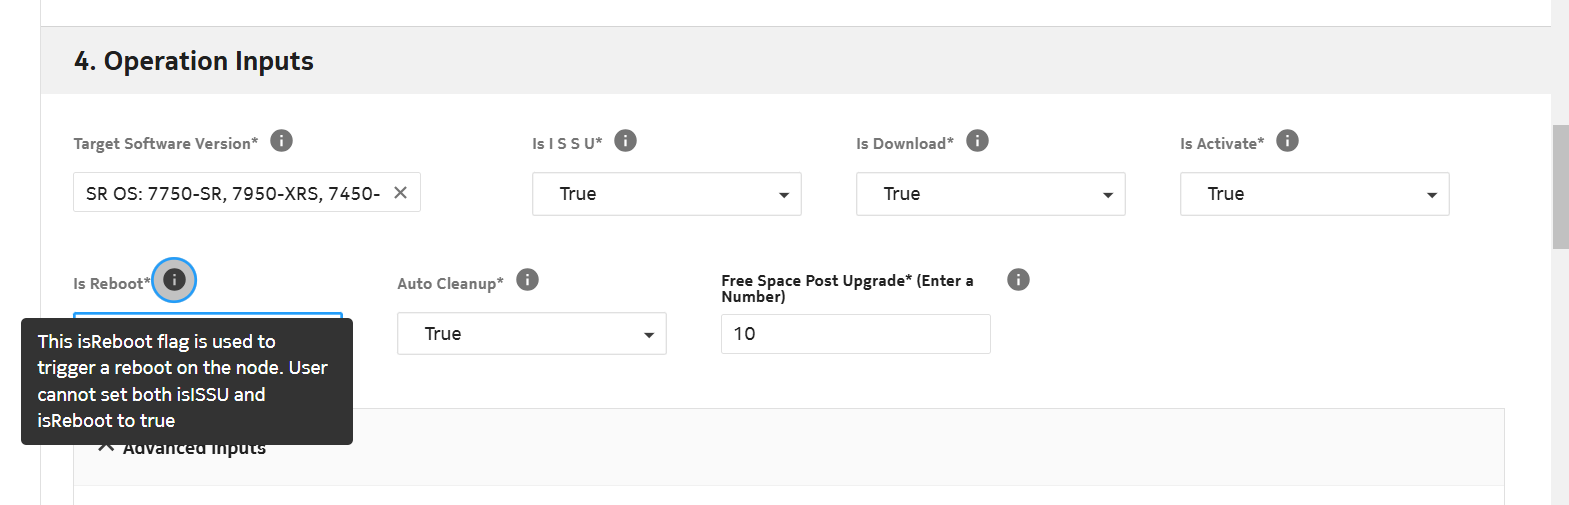The image size is (1569, 505).
Task: Click the vertical scrollbar thumb
Action: click(1560, 187)
